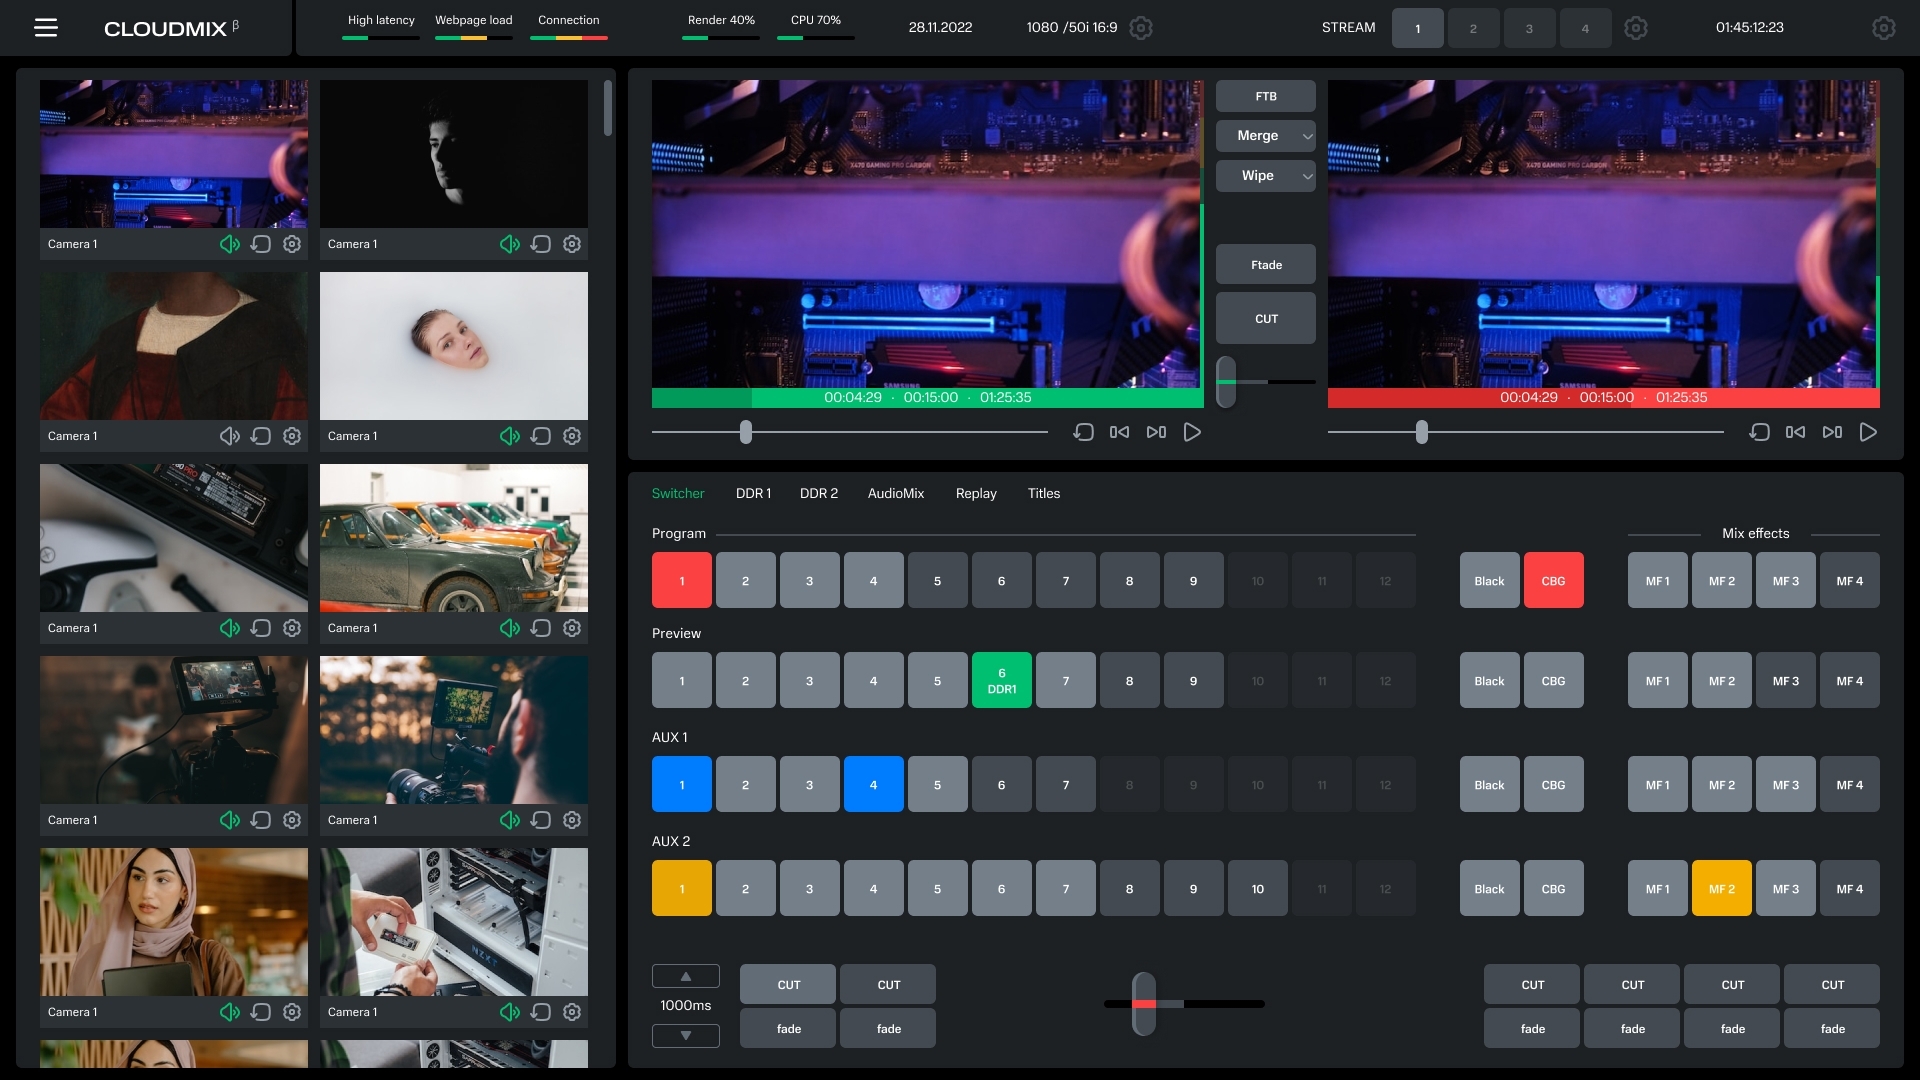This screenshot has height=1080, width=1920.
Task: Click loop icon on the vintage cars camera
Action: [541, 628]
